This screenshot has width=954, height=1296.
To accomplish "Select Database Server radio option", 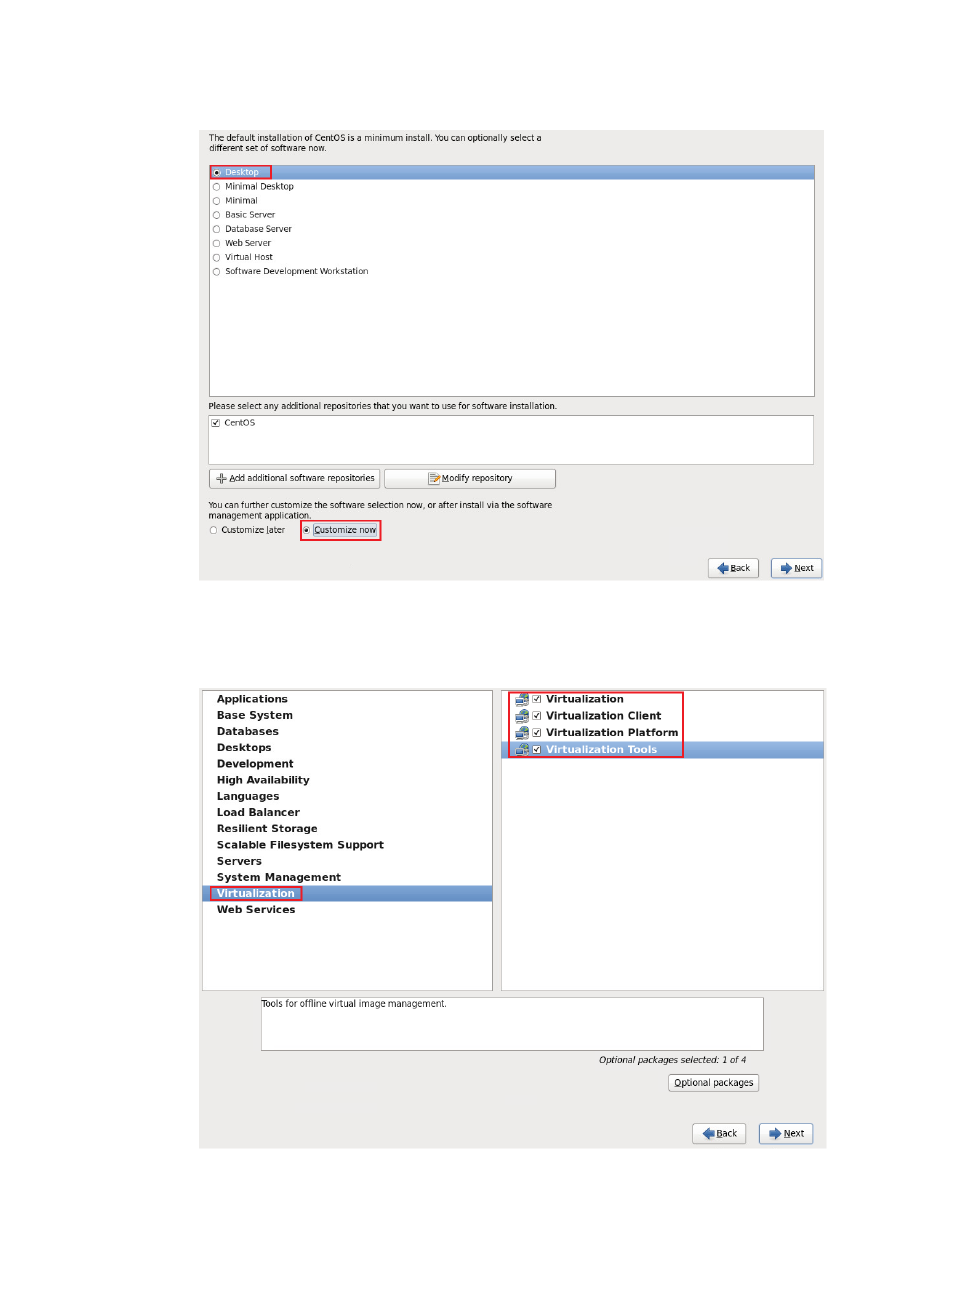I will (x=216, y=229).
